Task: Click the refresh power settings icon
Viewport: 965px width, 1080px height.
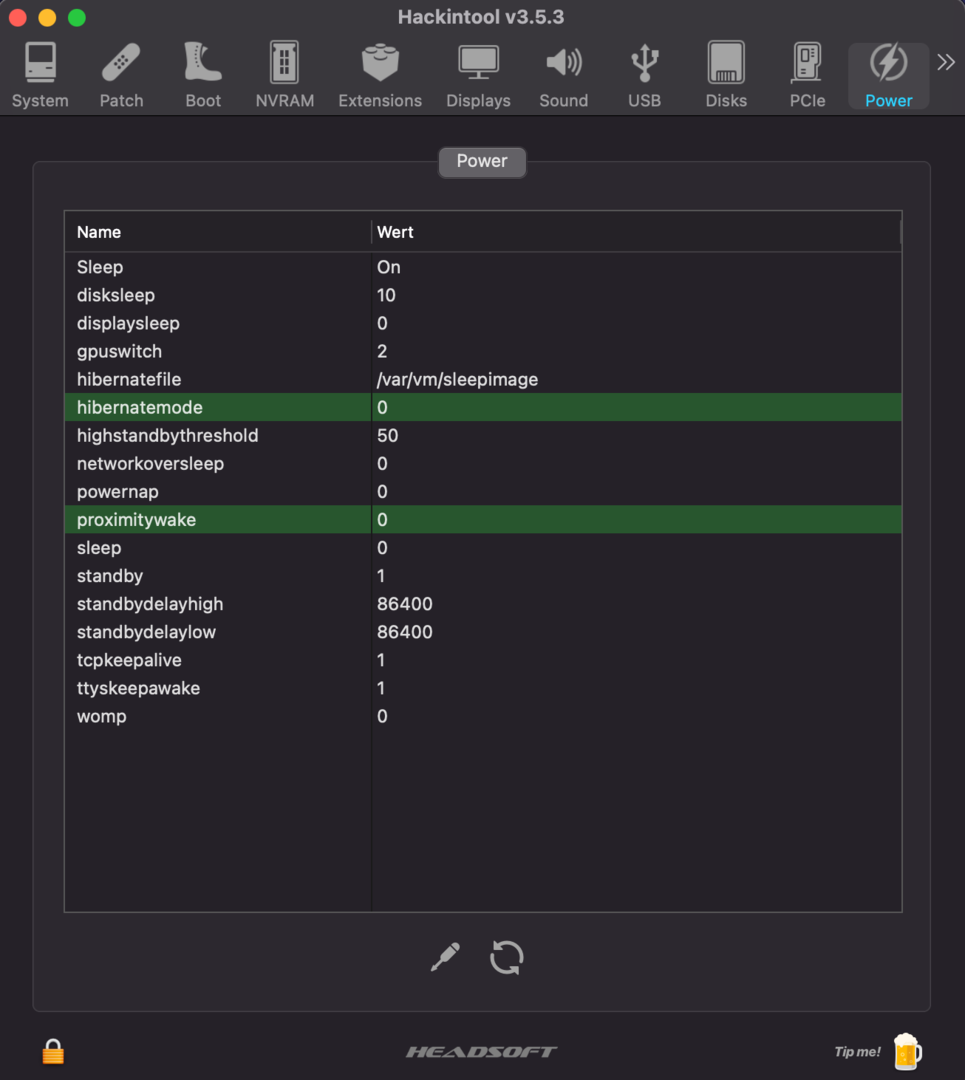Action: pyautogui.click(x=507, y=957)
